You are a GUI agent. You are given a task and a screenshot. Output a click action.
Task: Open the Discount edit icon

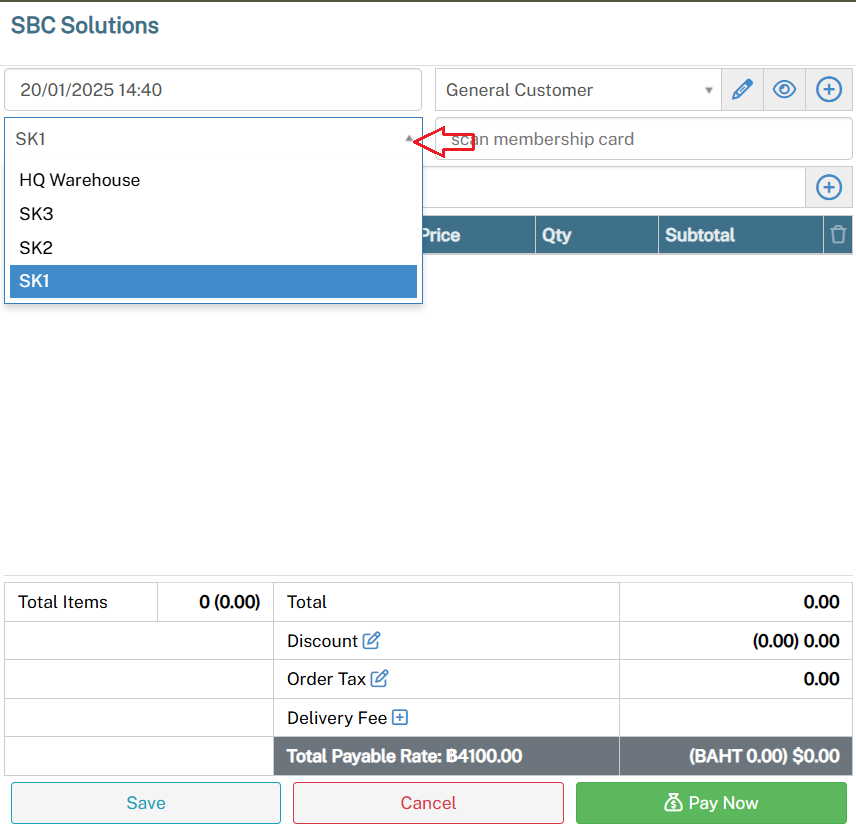point(372,641)
